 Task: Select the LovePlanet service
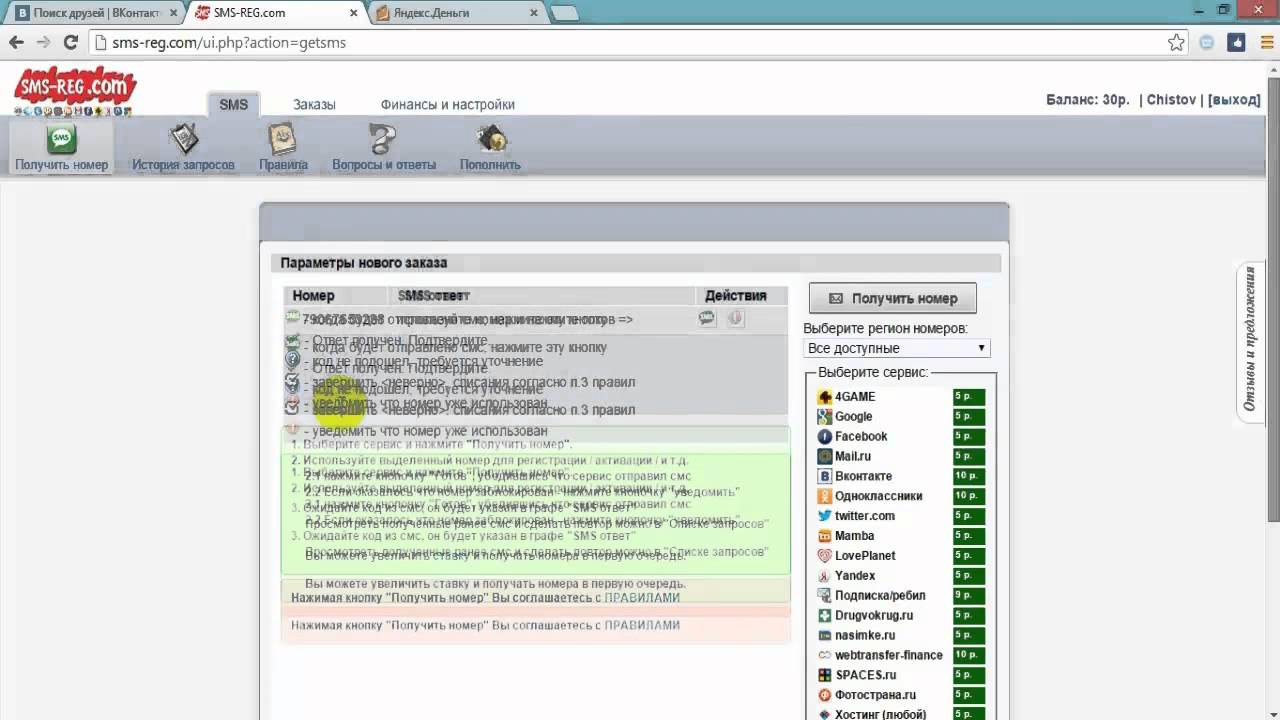[865, 556]
